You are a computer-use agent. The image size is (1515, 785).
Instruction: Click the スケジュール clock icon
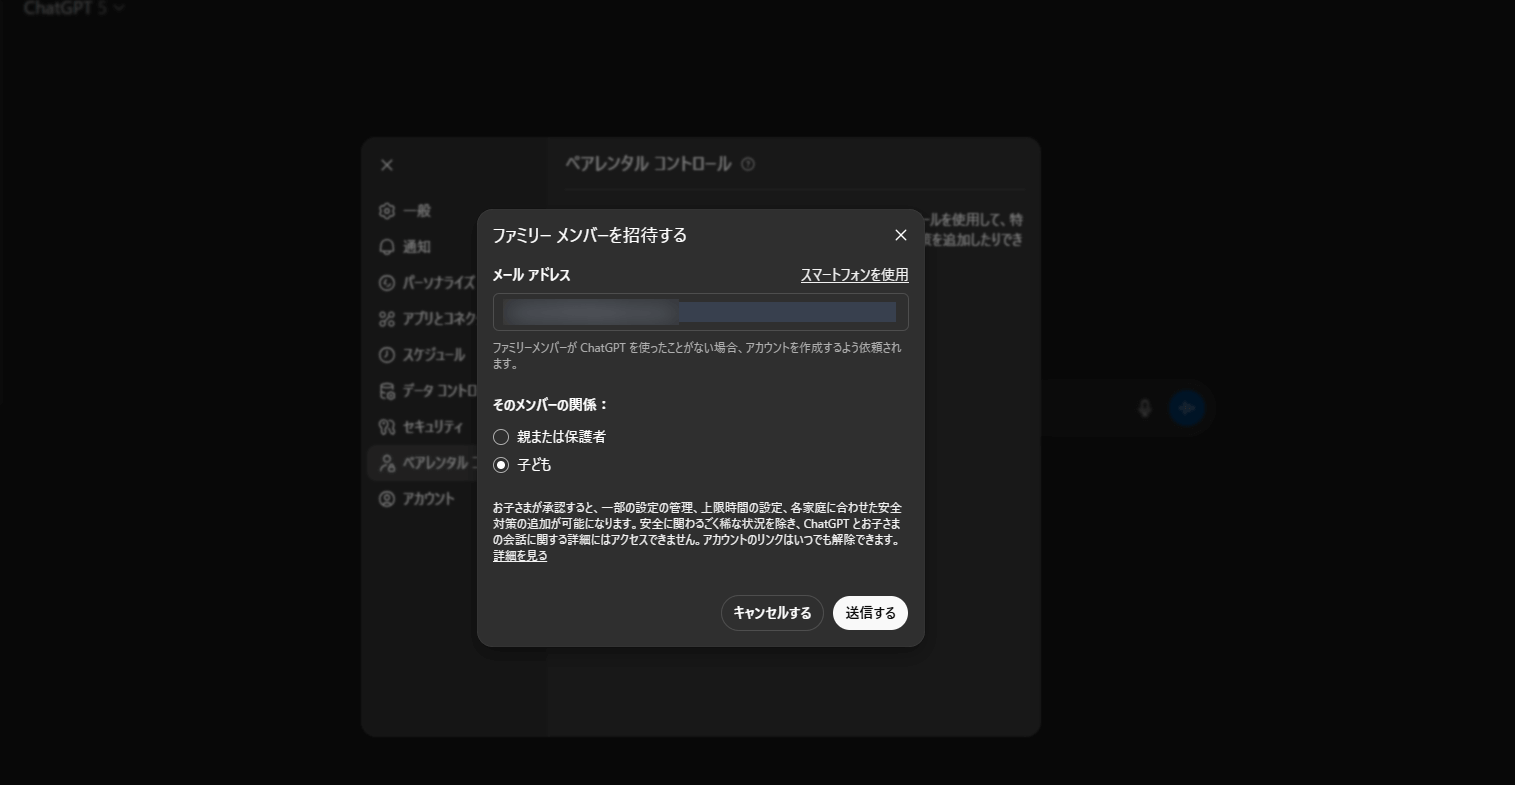pyautogui.click(x=387, y=355)
